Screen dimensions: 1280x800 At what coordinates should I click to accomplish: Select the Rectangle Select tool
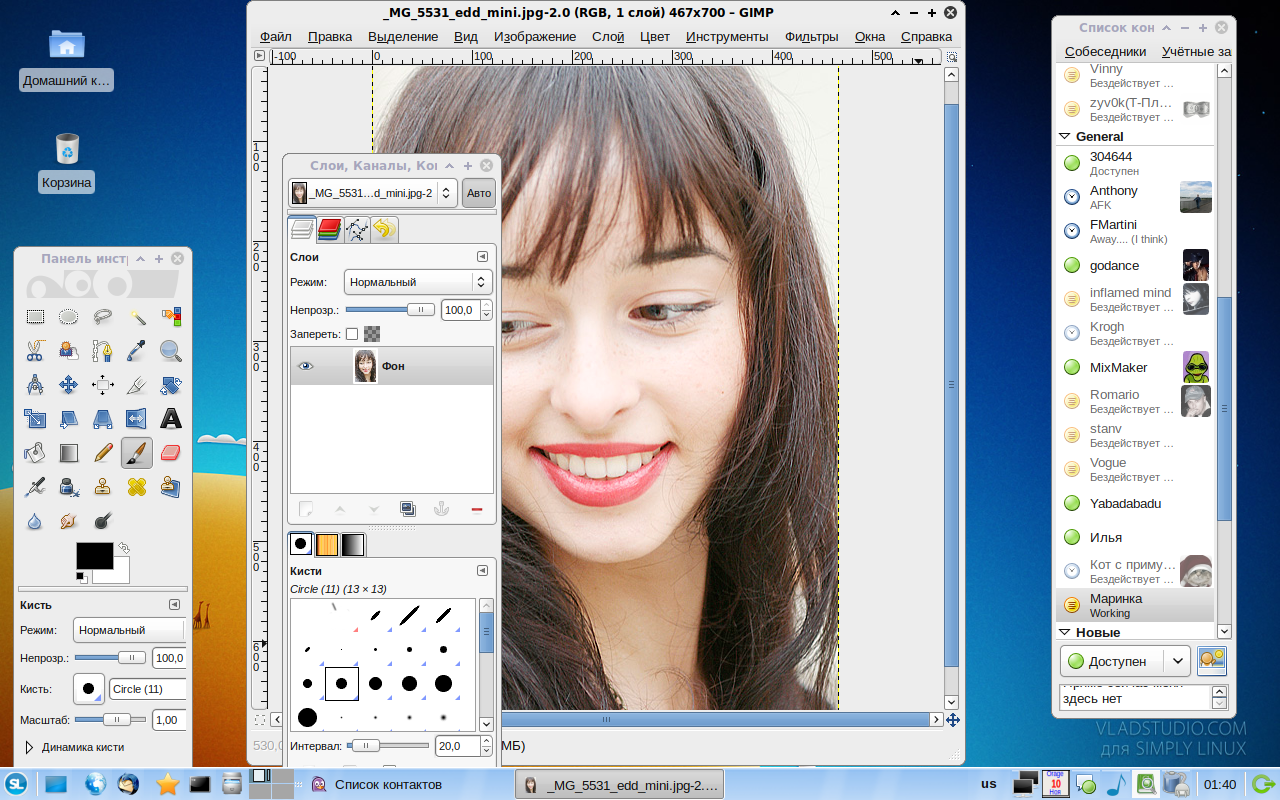(x=35, y=317)
